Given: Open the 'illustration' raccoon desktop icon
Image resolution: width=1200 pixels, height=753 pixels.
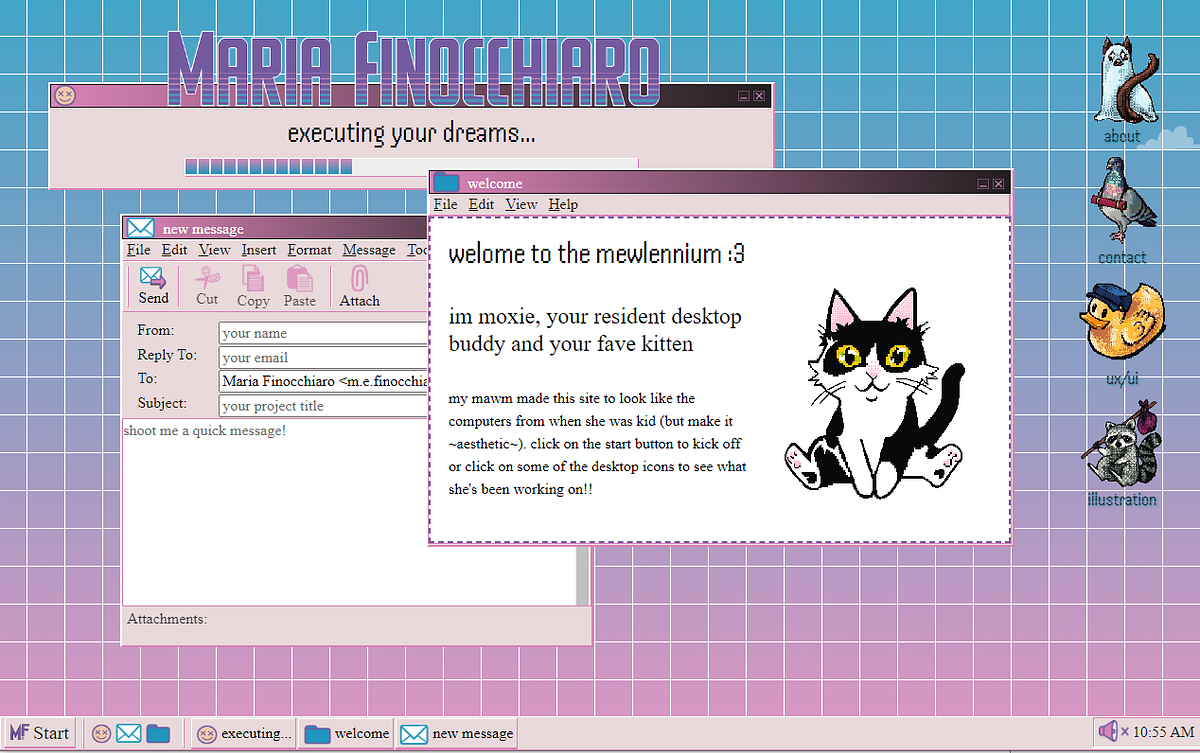Looking at the screenshot, I should tap(1122, 450).
